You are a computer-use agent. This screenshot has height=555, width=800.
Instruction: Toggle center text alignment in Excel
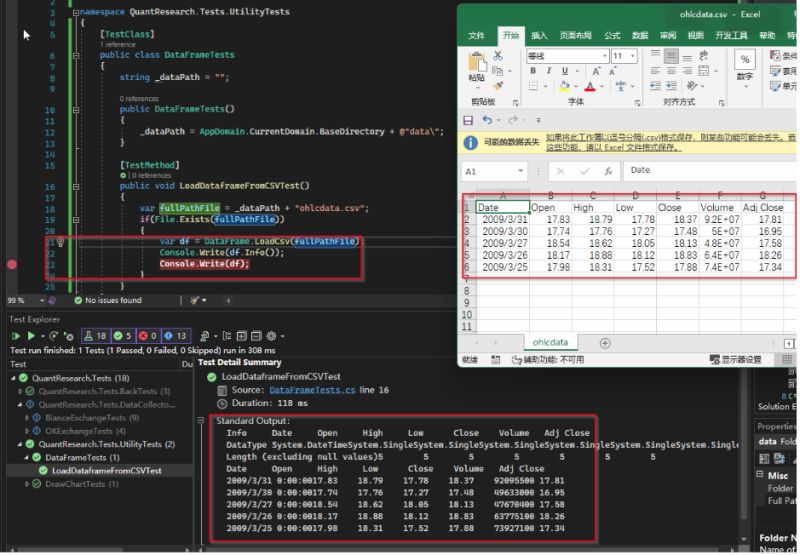pos(671,71)
